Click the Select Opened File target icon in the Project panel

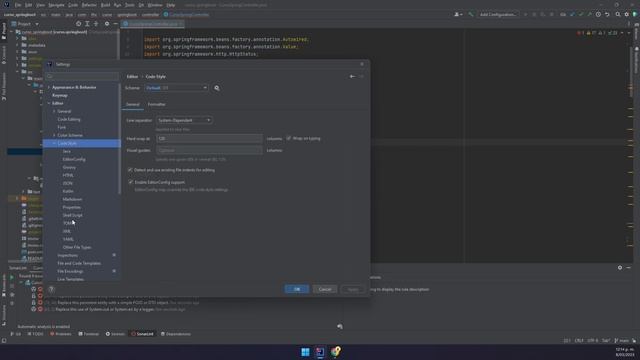(78, 24)
